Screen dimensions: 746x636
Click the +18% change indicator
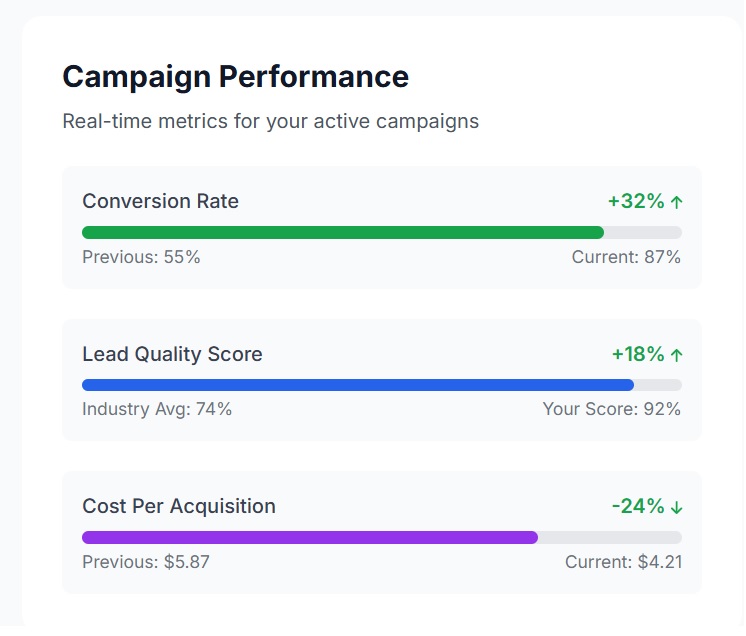[x=638, y=354]
